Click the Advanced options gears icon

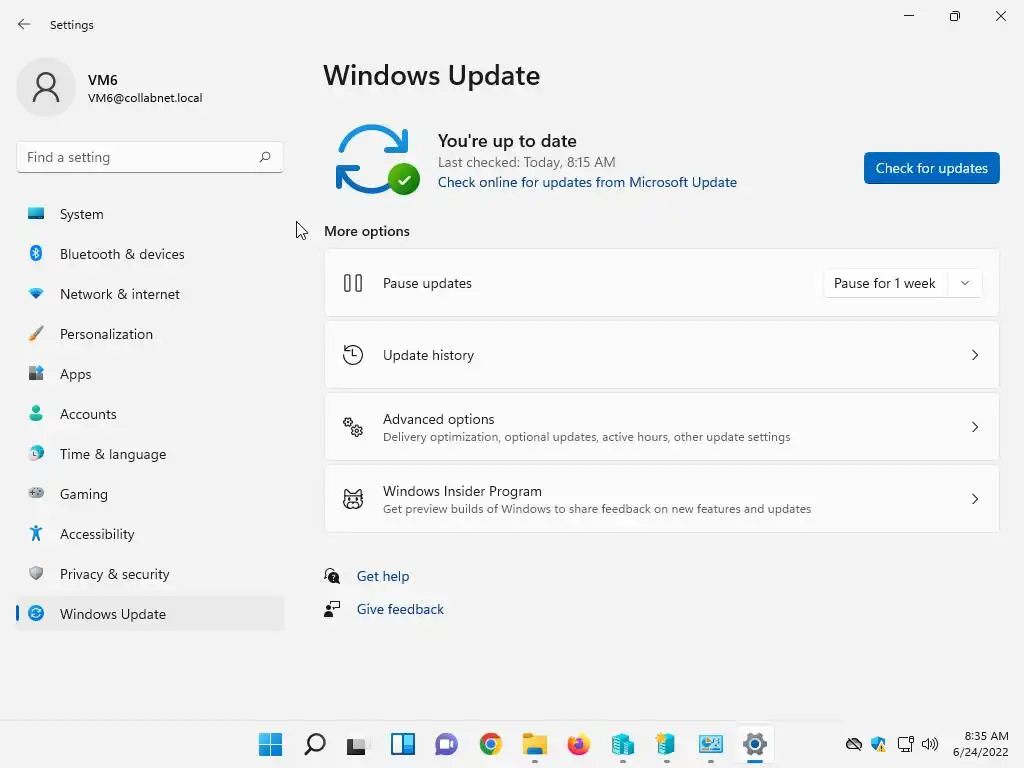353,427
